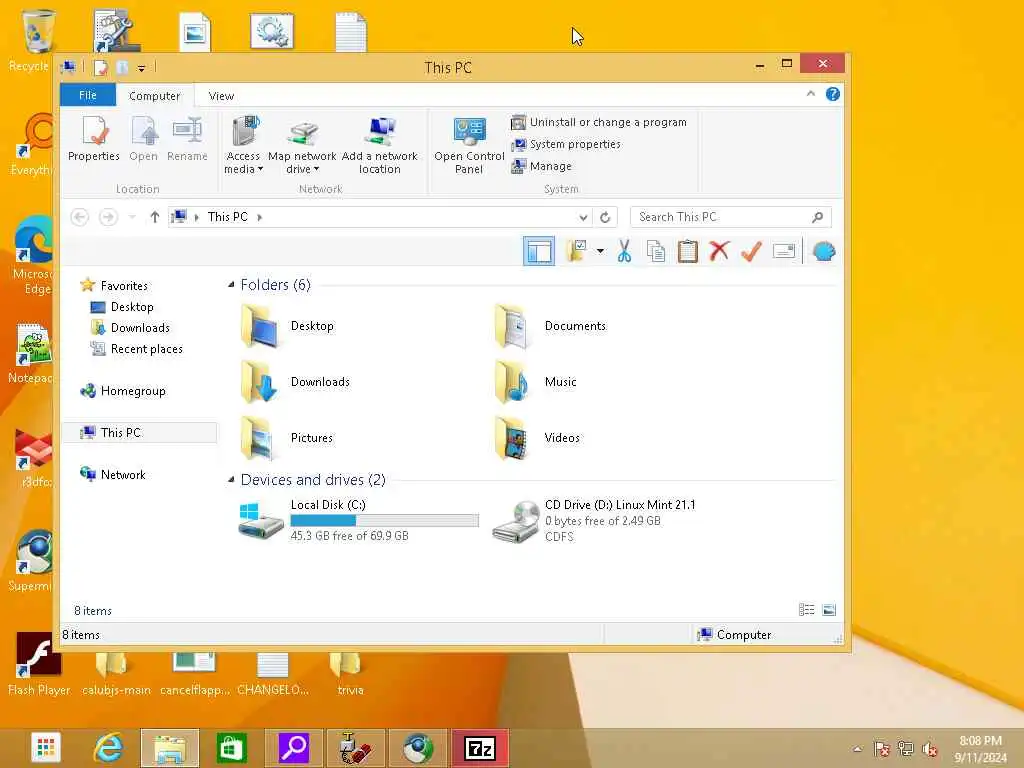Select CD Drive (D:) Linux Mint
Screen dimensions: 1024x768
tap(594, 520)
